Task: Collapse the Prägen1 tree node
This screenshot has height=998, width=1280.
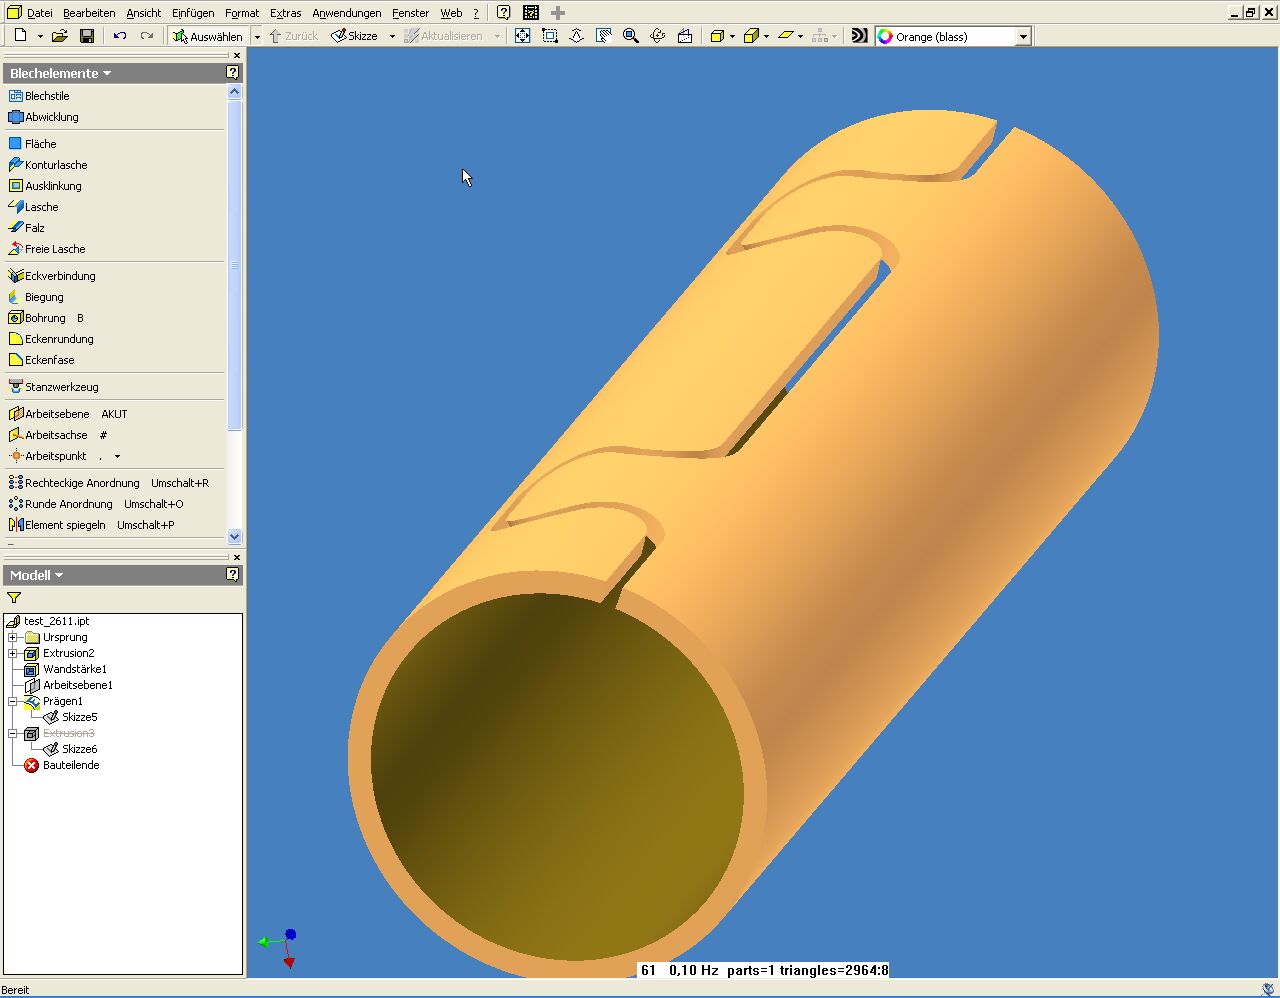Action: [x=13, y=701]
